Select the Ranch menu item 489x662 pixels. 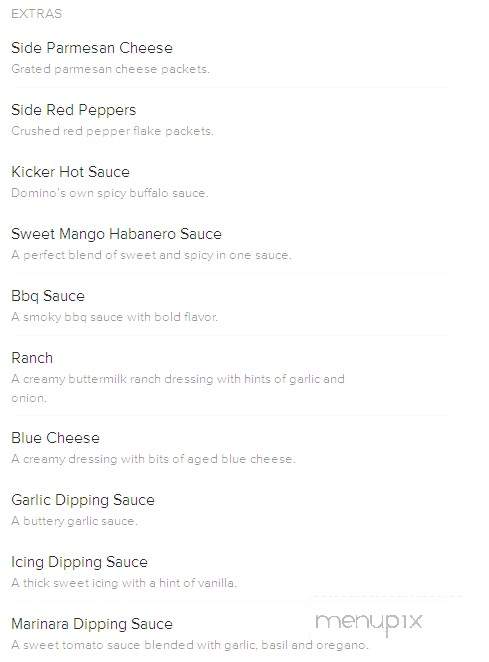point(32,358)
